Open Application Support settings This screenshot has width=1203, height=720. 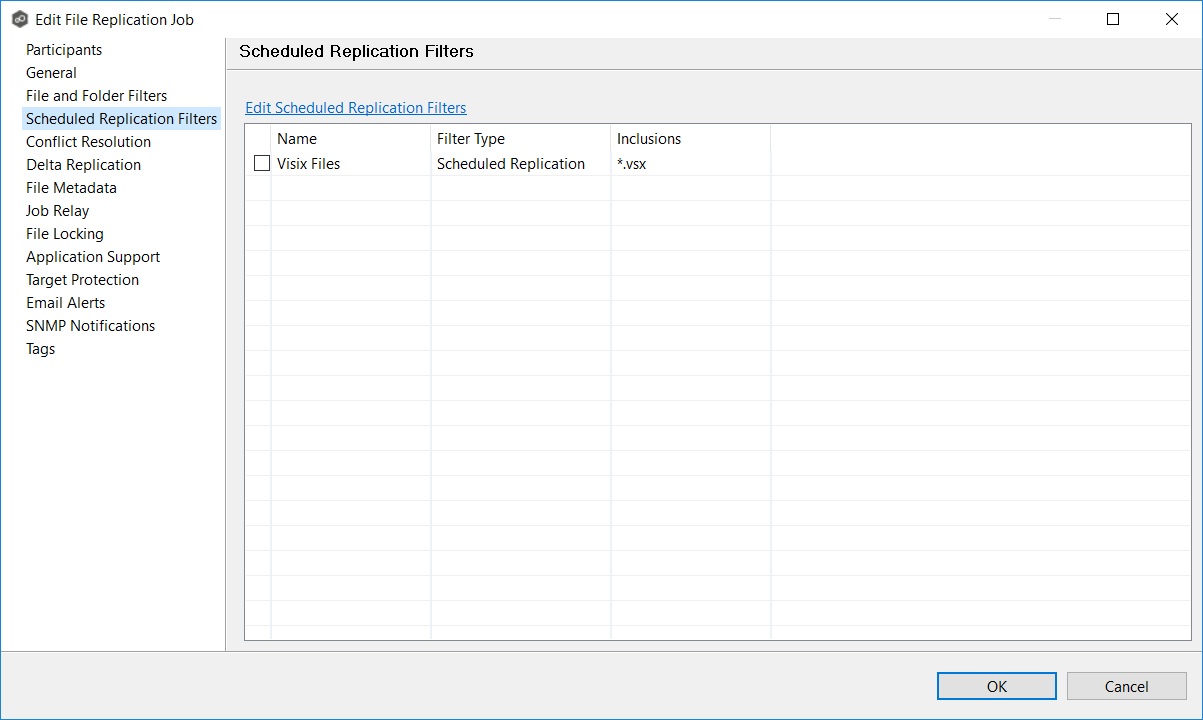click(93, 256)
